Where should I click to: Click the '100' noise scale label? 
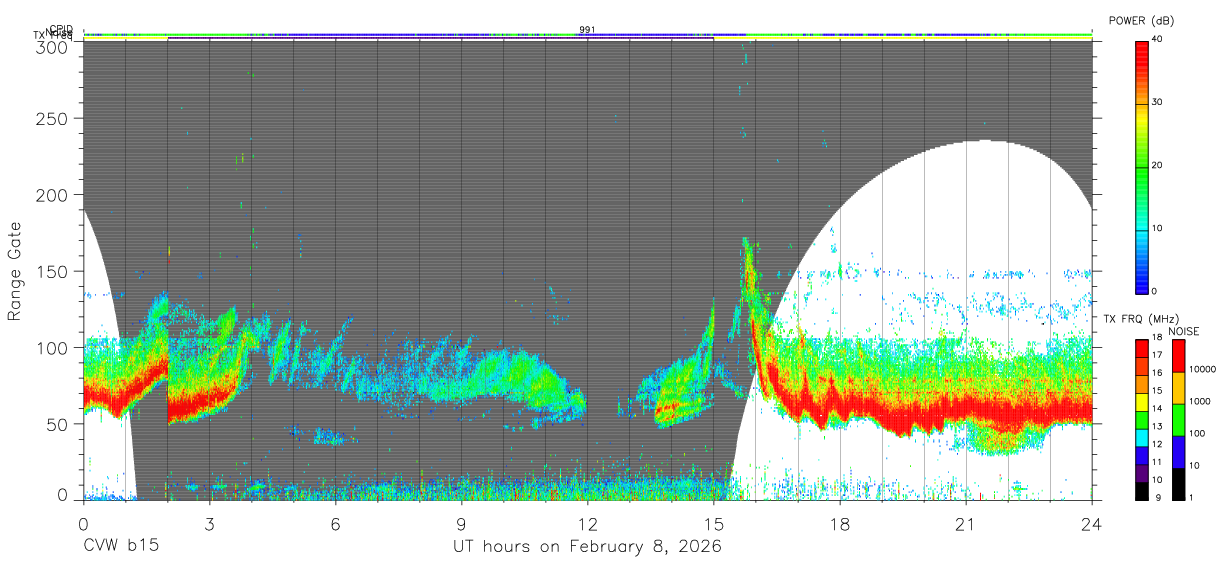1196,434
